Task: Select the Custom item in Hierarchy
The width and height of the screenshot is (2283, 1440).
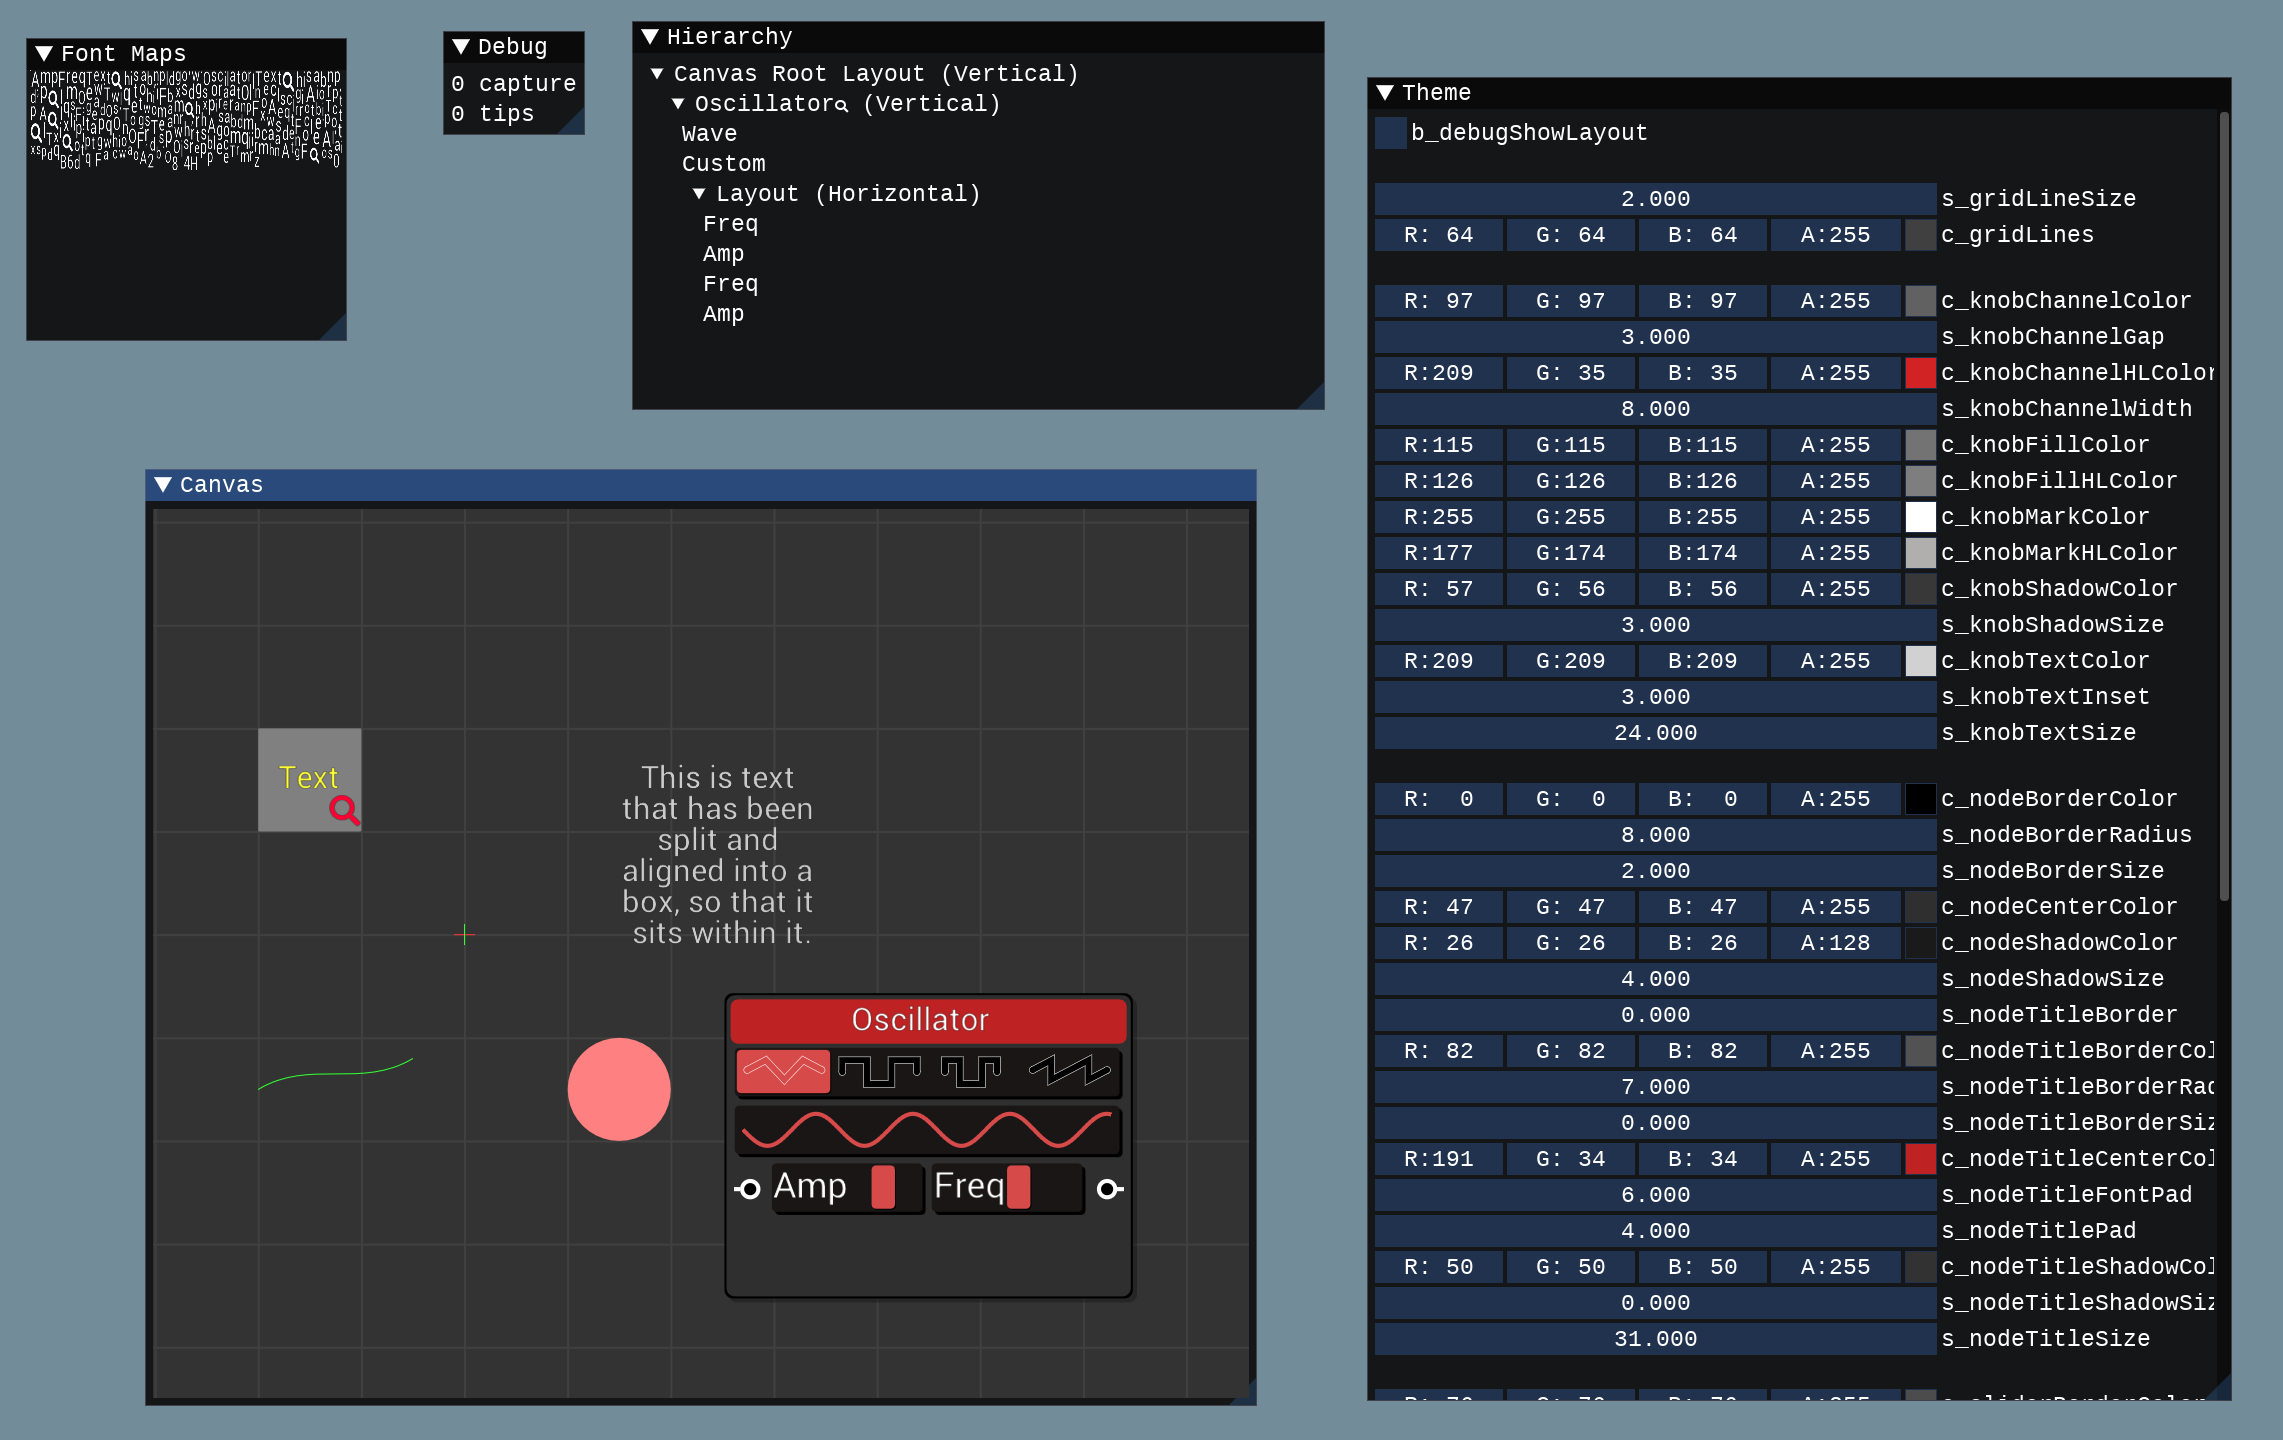Action: pyautogui.click(x=723, y=164)
